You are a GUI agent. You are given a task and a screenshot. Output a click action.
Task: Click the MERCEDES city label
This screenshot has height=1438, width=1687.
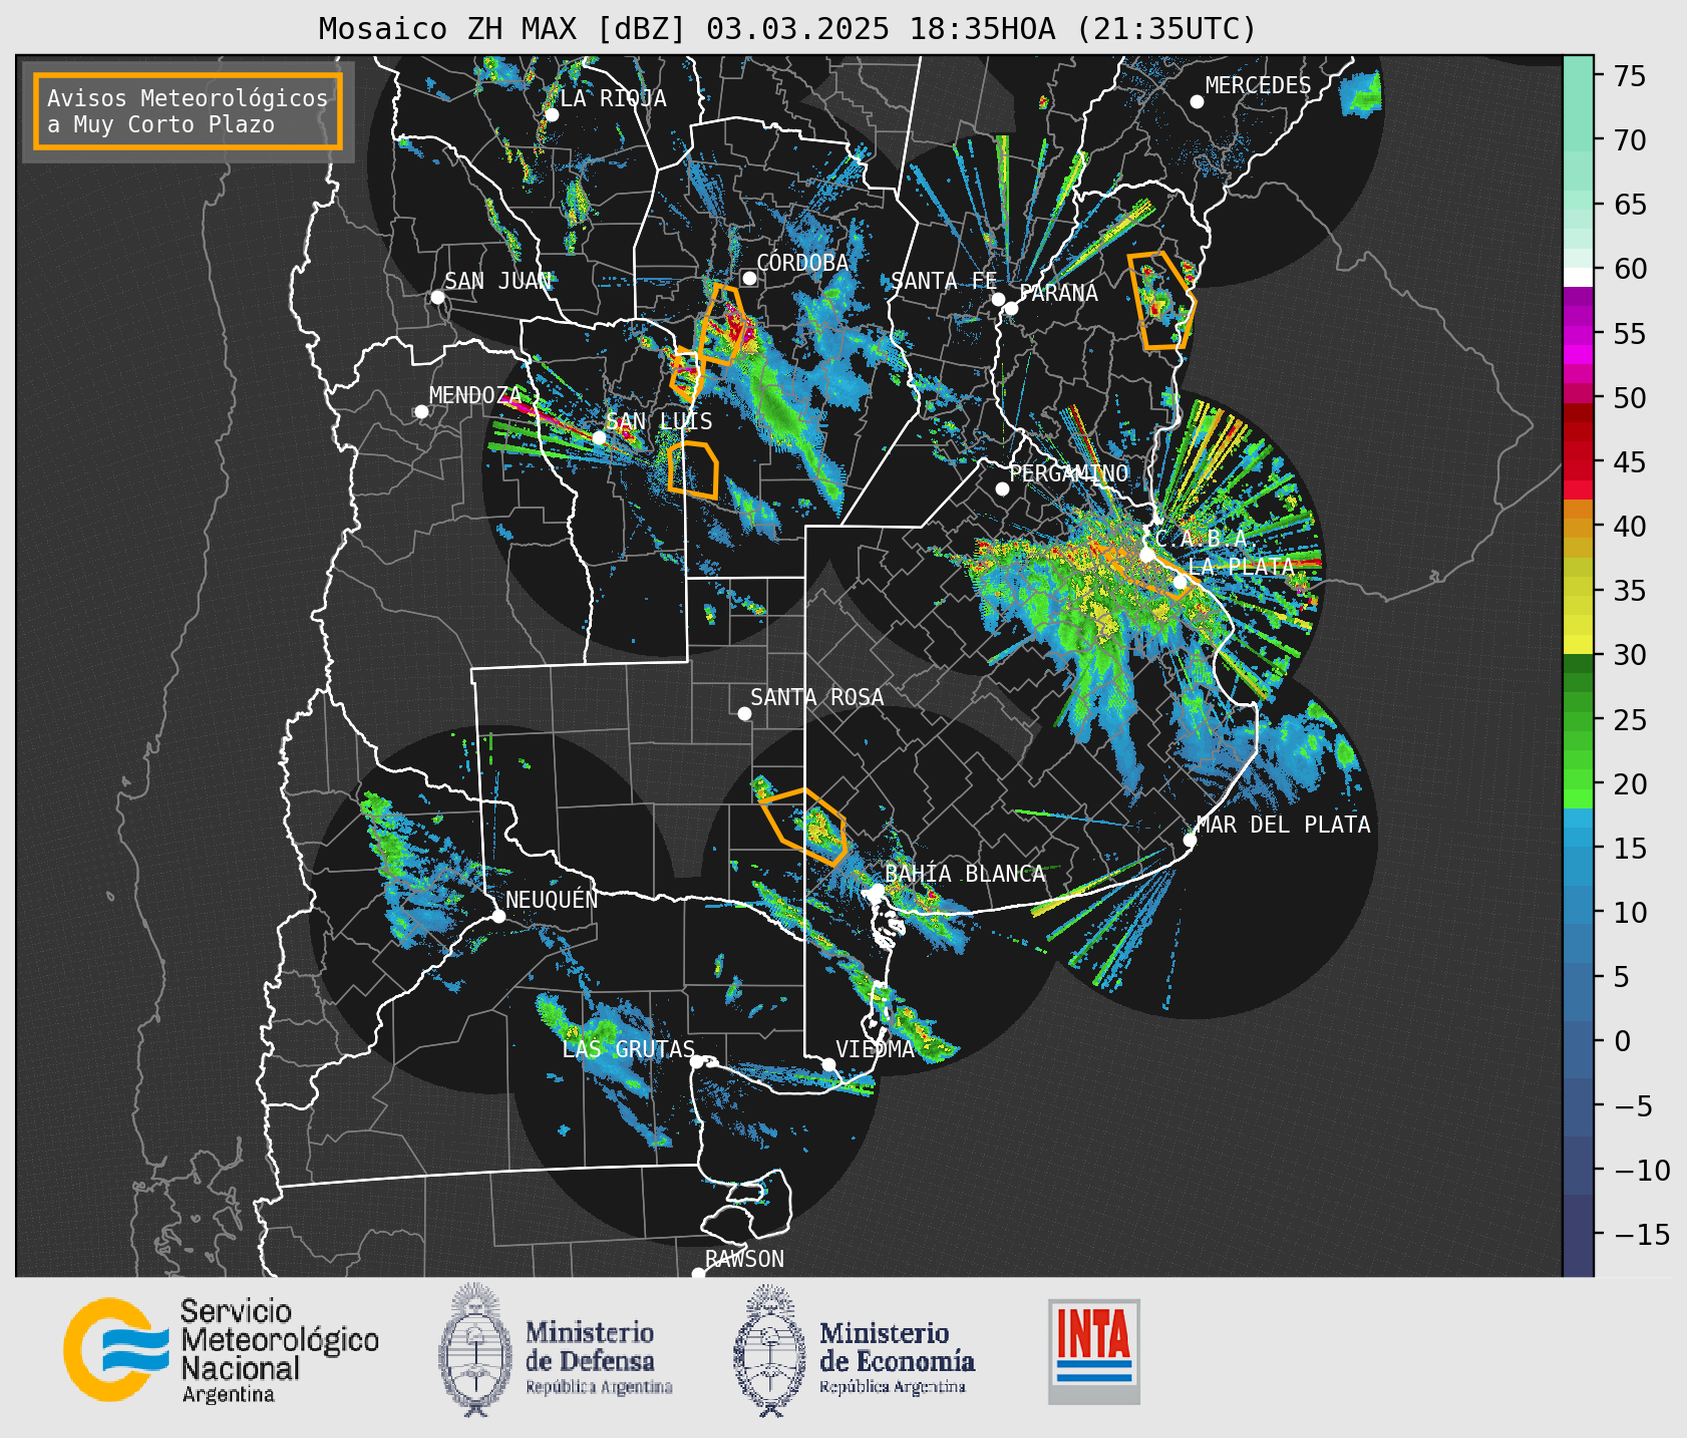pos(1258,86)
